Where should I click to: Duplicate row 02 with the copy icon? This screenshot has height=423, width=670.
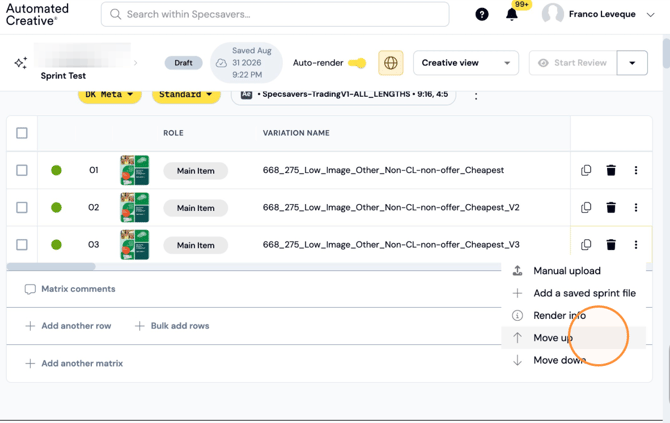[x=586, y=207]
